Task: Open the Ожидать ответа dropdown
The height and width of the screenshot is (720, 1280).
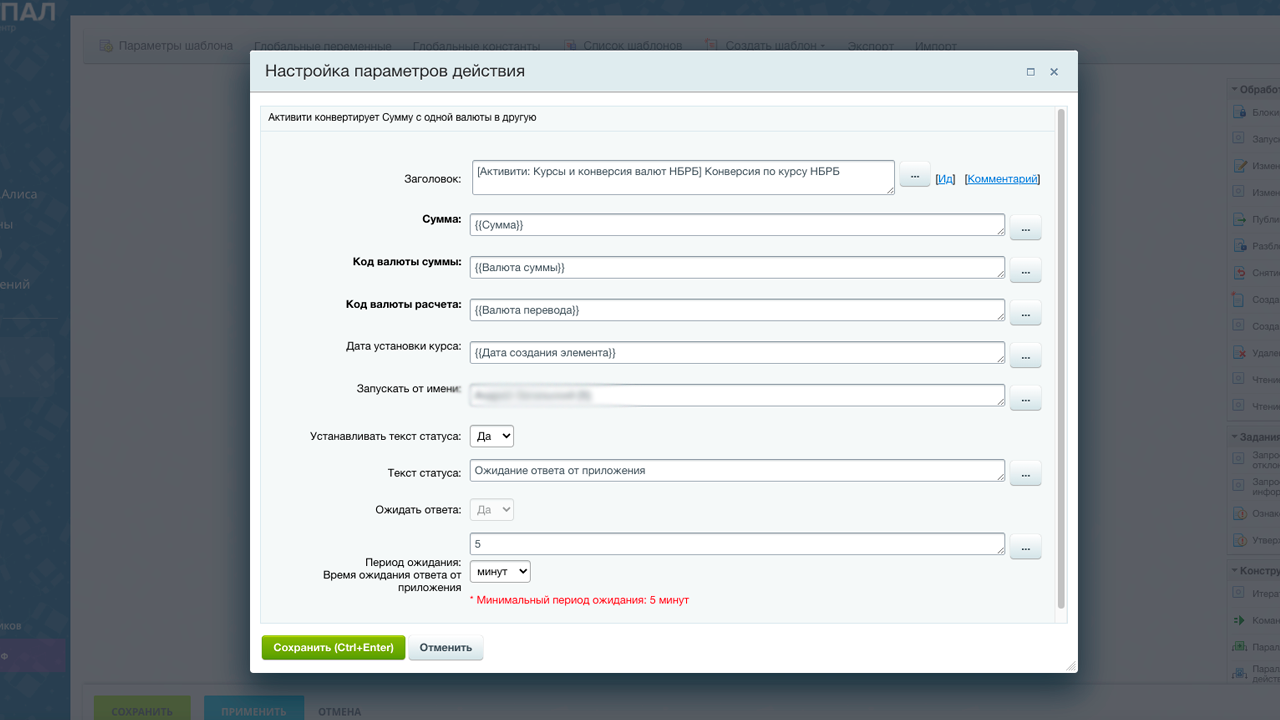Action: pos(491,510)
